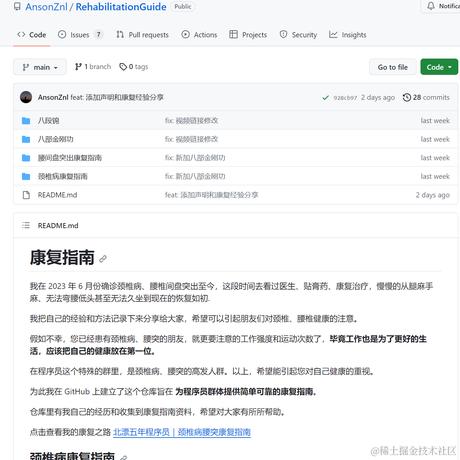460x460 pixels.
Task: Open the Security tab
Action: 298,35
